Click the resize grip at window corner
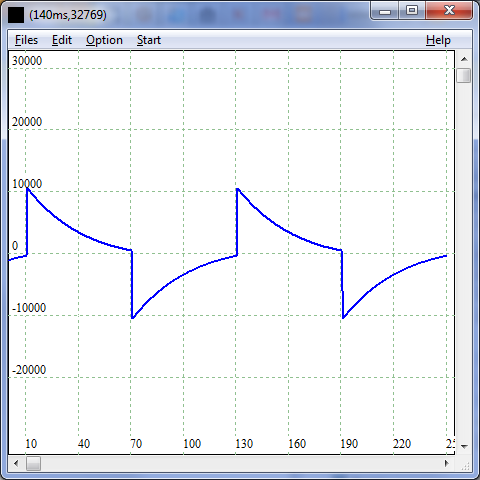This screenshot has width=480, height=480. pos(466,465)
